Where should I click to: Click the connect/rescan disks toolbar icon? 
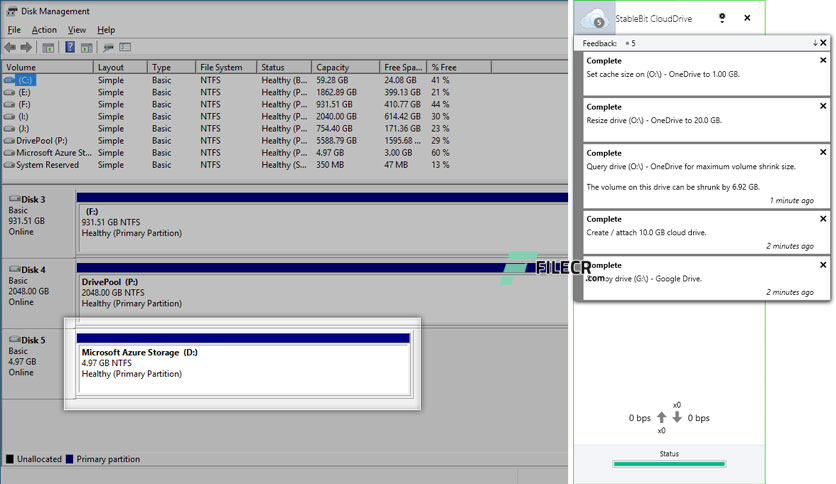click(108, 47)
